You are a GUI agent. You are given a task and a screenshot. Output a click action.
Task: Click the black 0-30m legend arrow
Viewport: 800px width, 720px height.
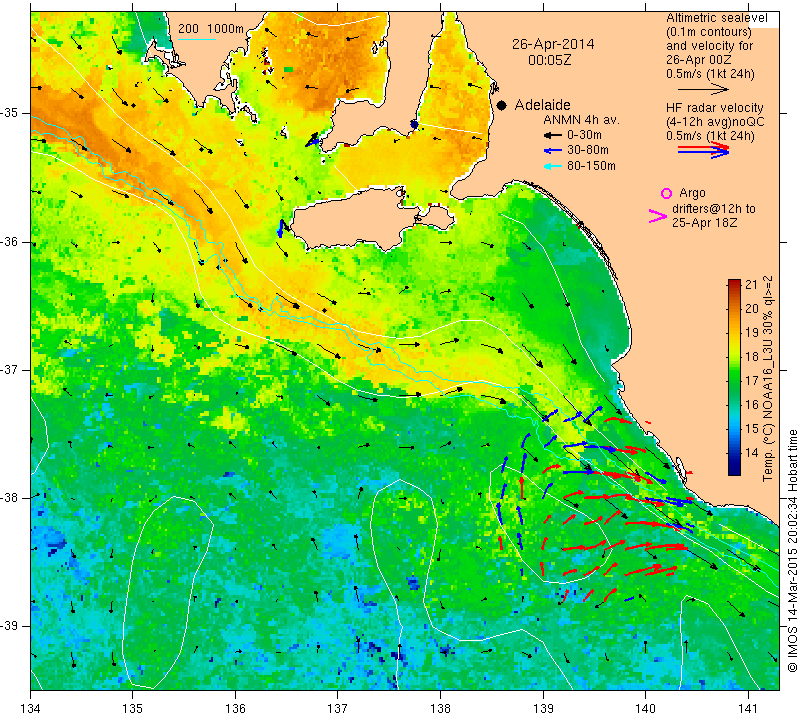click(552, 136)
